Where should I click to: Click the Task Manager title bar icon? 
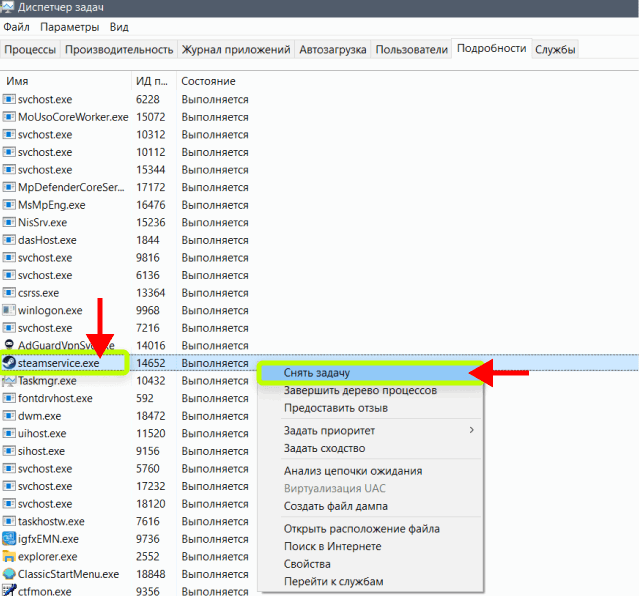(7, 7)
